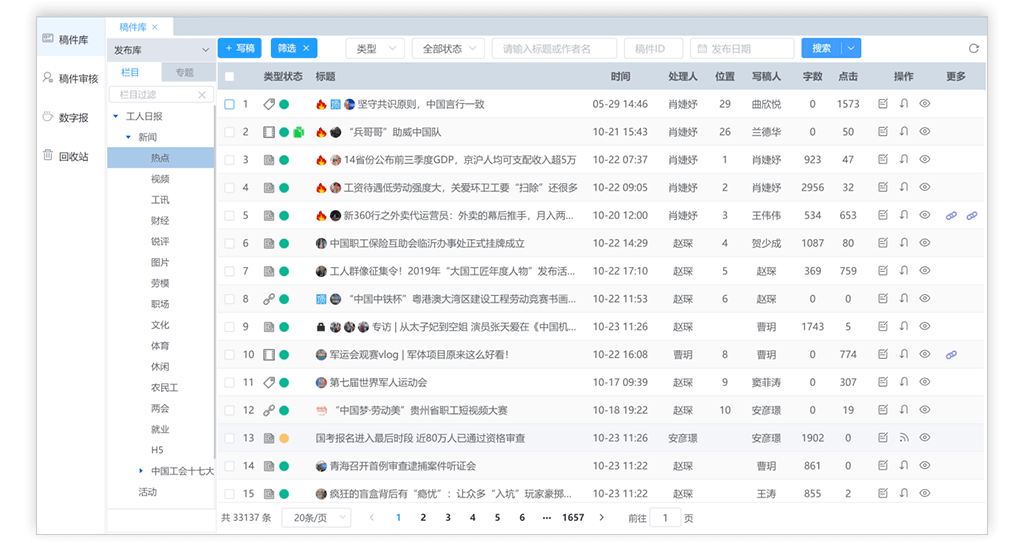This screenshot has height=543, width=1024.
Task: Open the 20条/页 page size dropdown
Action: coord(316,518)
